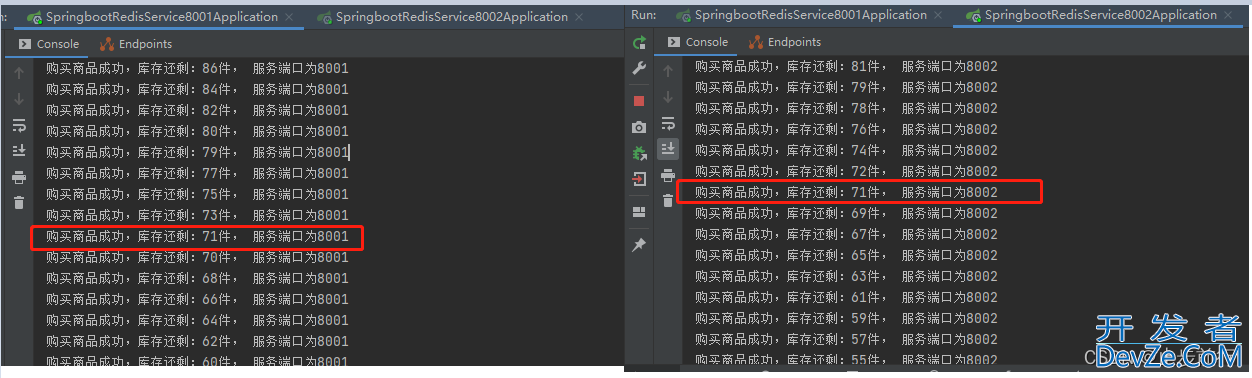Click the 8001 log line showing 75件
Viewport: 1252px width, 378px height.
tap(197, 194)
